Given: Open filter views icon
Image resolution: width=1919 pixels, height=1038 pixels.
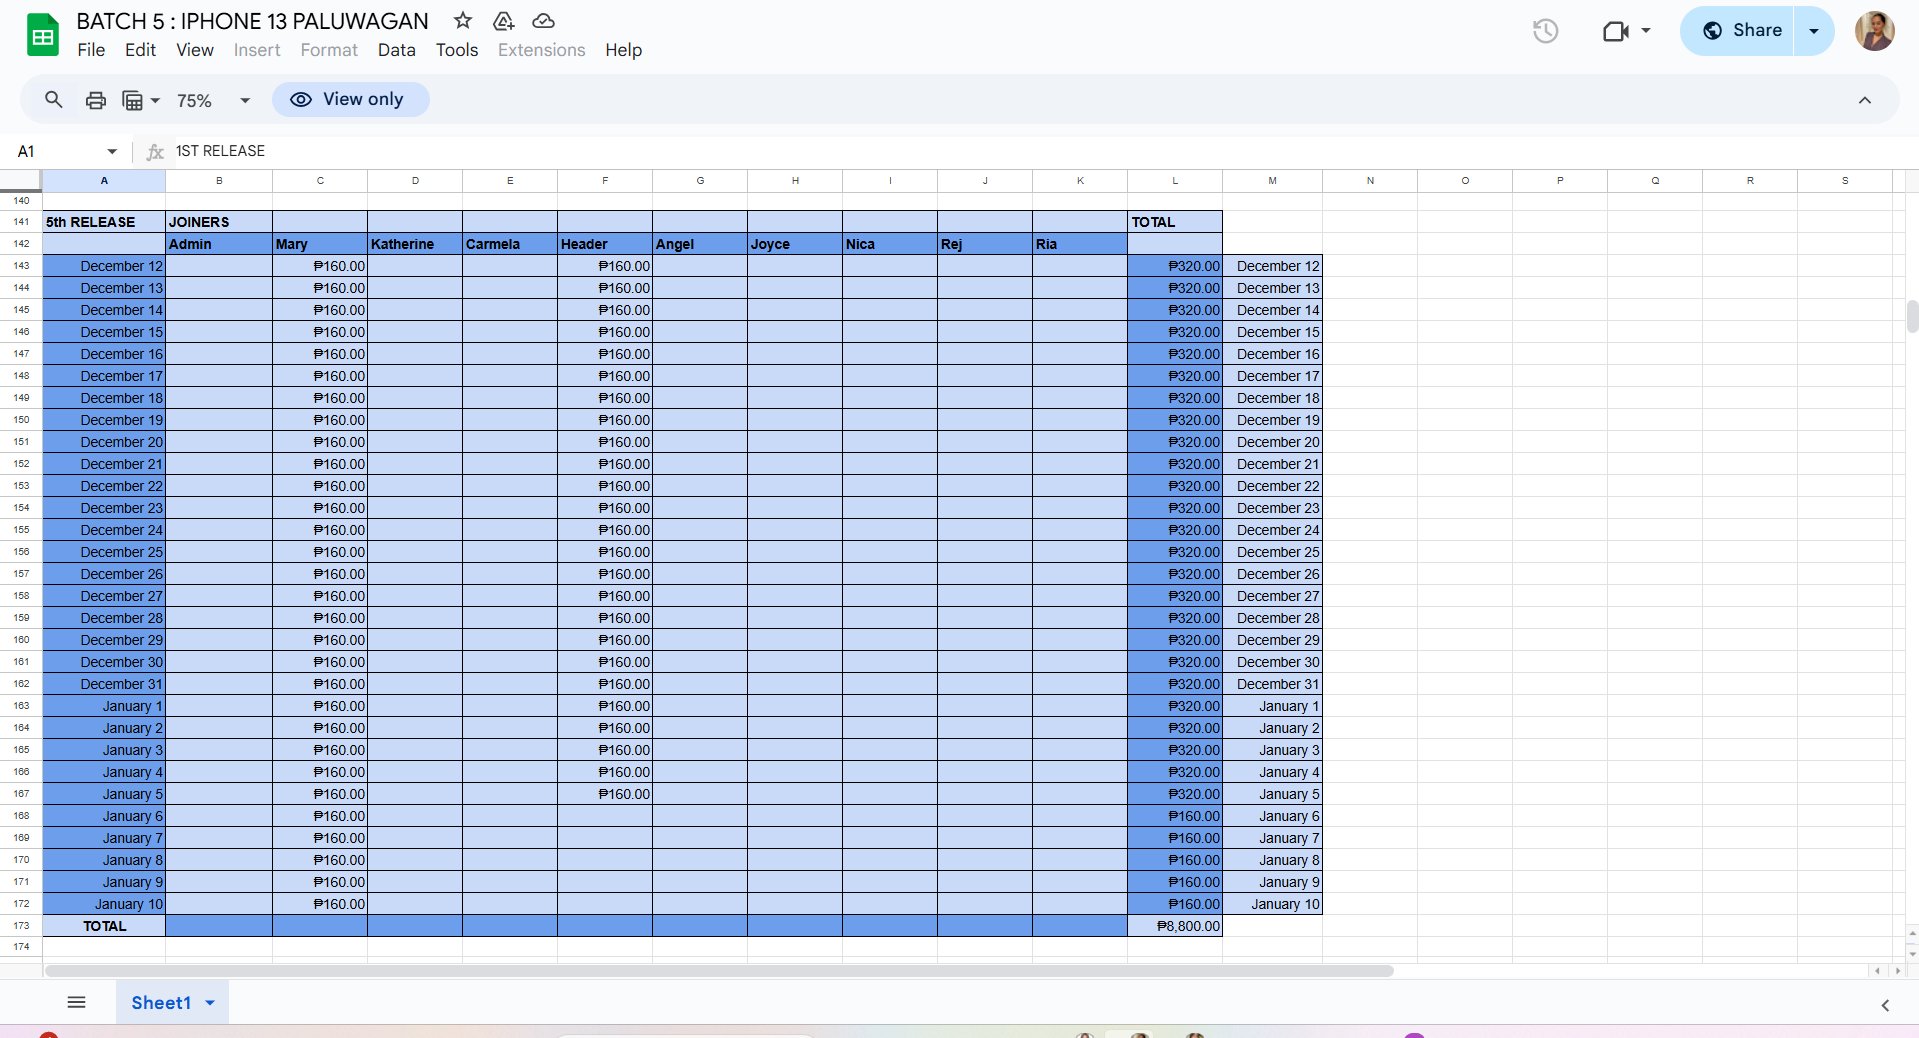Looking at the screenshot, I should point(132,100).
